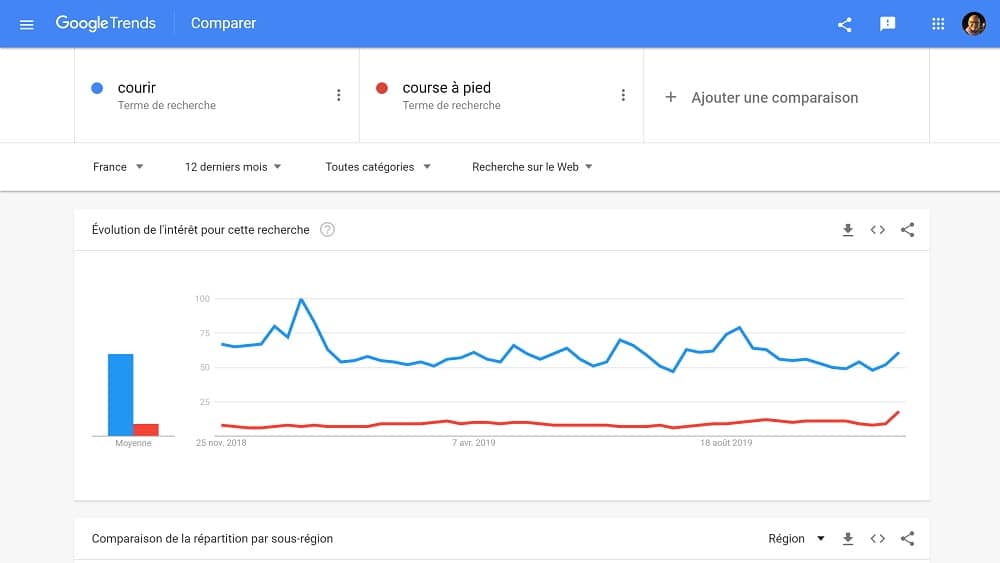
Task: Open the hamburger main menu
Action: 27,24
